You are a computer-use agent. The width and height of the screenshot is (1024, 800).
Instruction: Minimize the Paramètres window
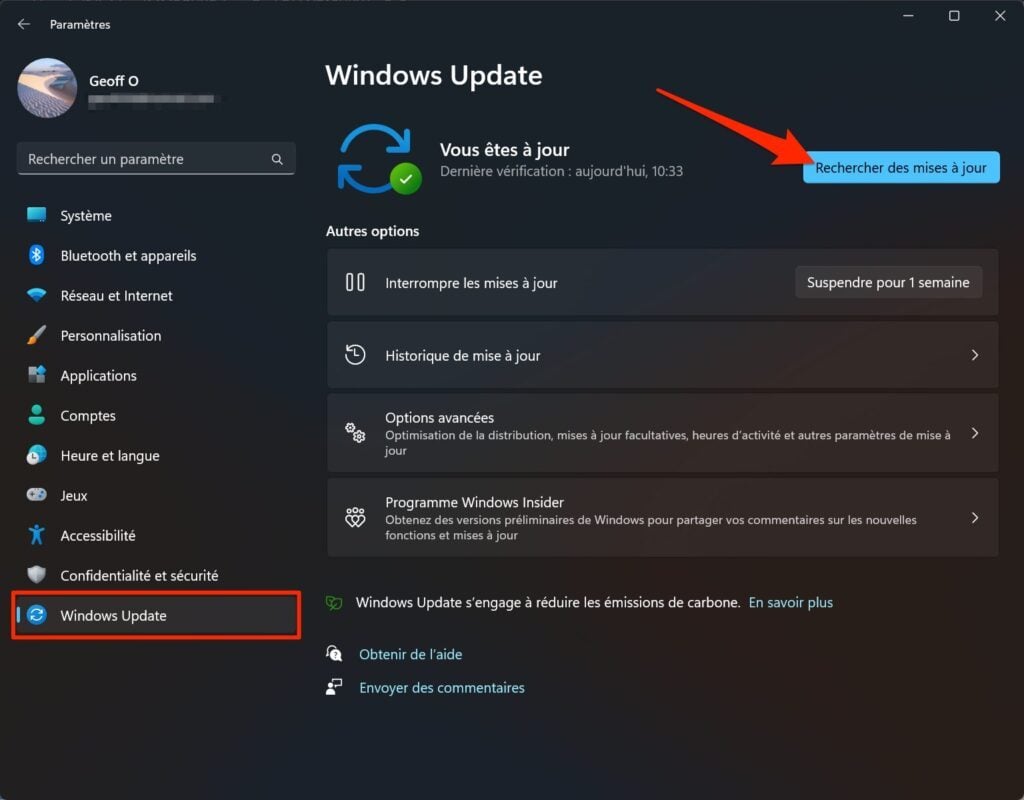point(908,16)
